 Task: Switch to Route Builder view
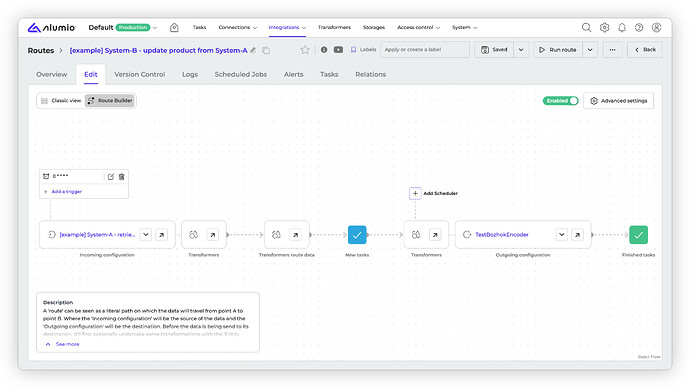pos(110,100)
